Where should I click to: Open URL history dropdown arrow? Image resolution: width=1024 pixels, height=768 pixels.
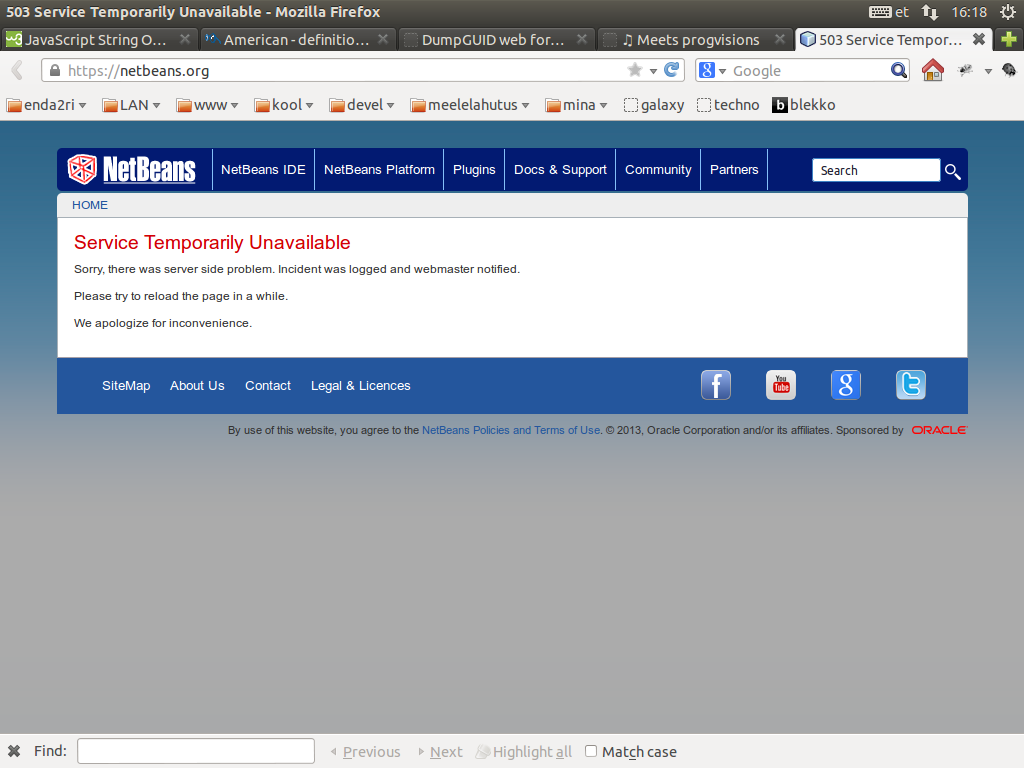point(653,71)
